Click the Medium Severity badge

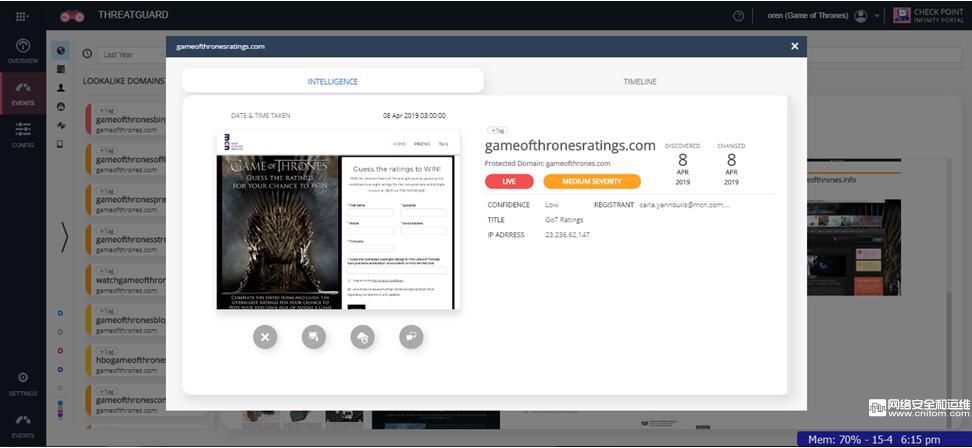[x=592, y=181]
